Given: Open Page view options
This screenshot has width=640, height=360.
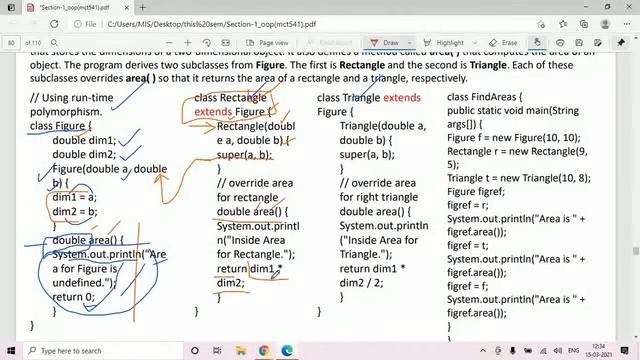Looking at the screenshot, I should click(x=267, y=42).
